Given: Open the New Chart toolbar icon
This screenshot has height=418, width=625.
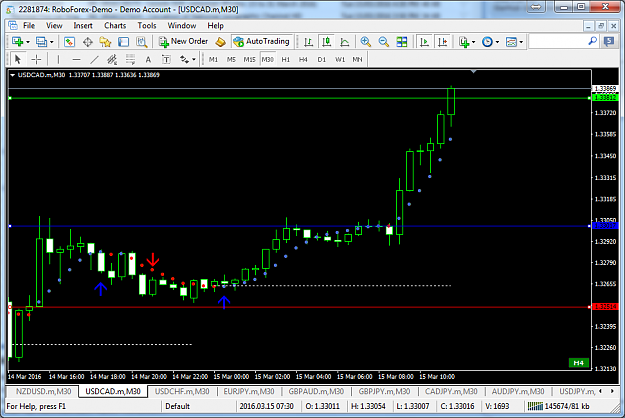Looking at the screenshot, I should (x=17, y=41).
